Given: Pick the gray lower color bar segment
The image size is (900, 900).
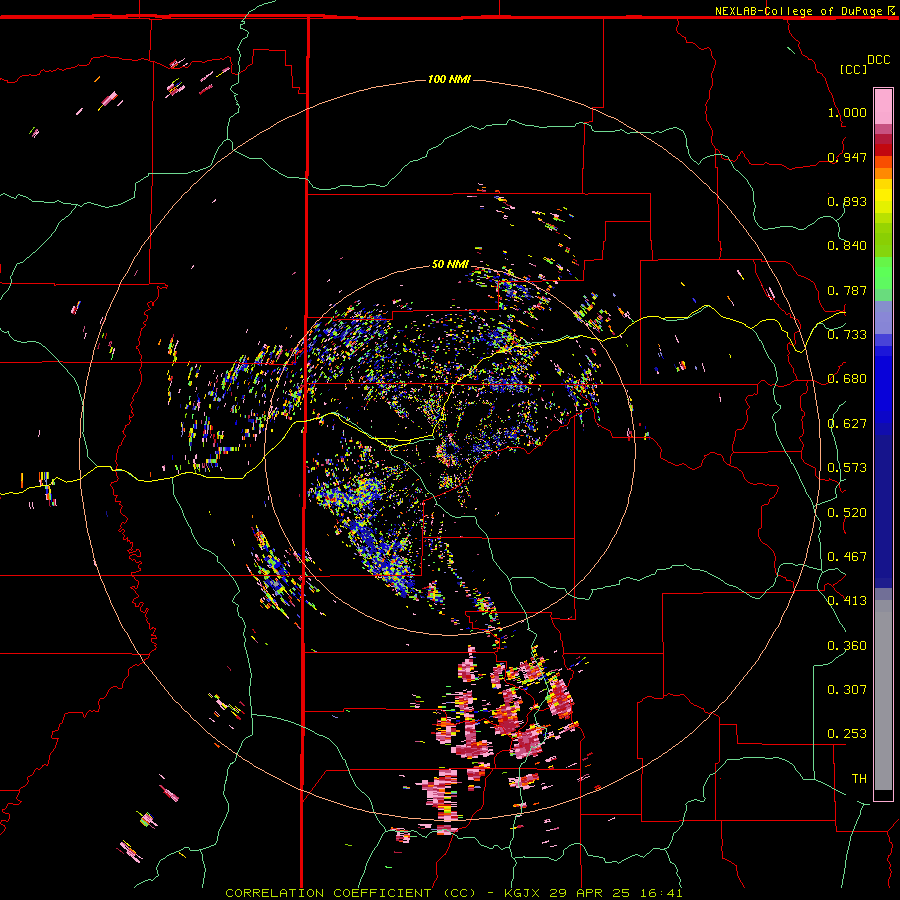Looking at the screenshot, I should [883, 695].
